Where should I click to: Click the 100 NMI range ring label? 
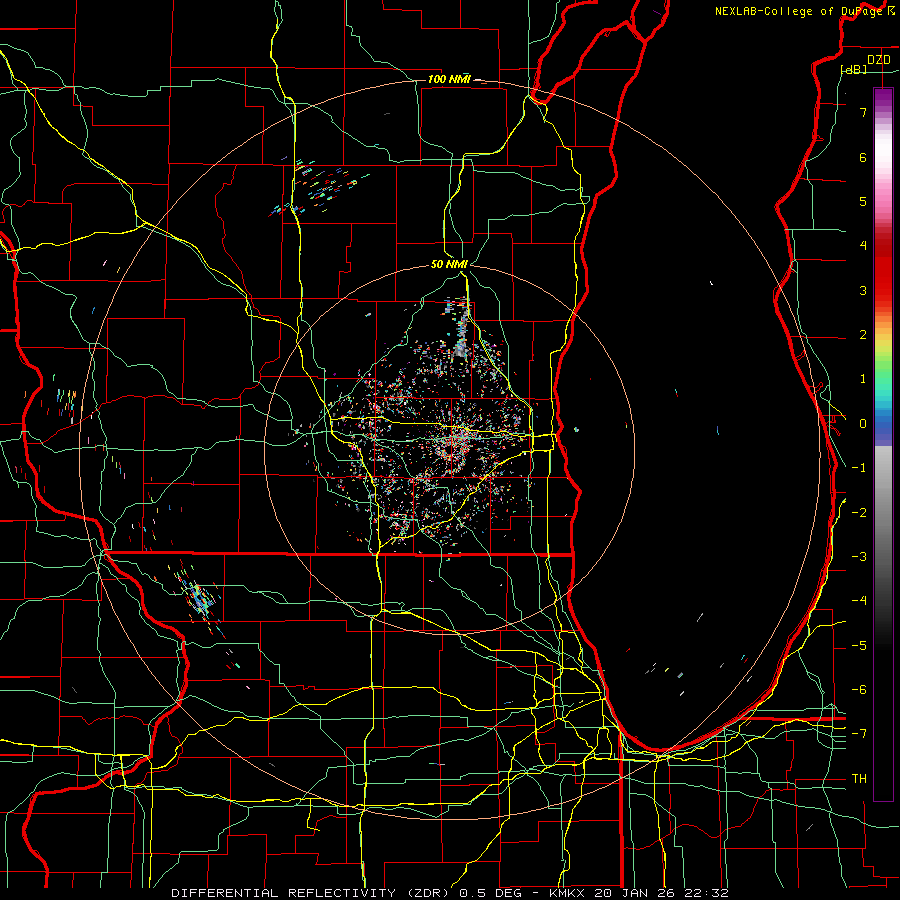(x=449, y=79)
